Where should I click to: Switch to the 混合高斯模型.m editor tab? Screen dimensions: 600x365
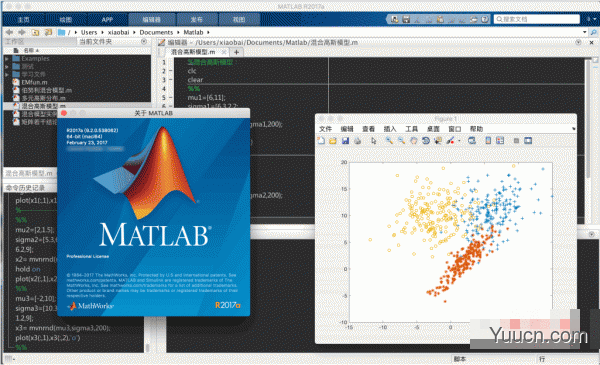[x=193, y=52]
